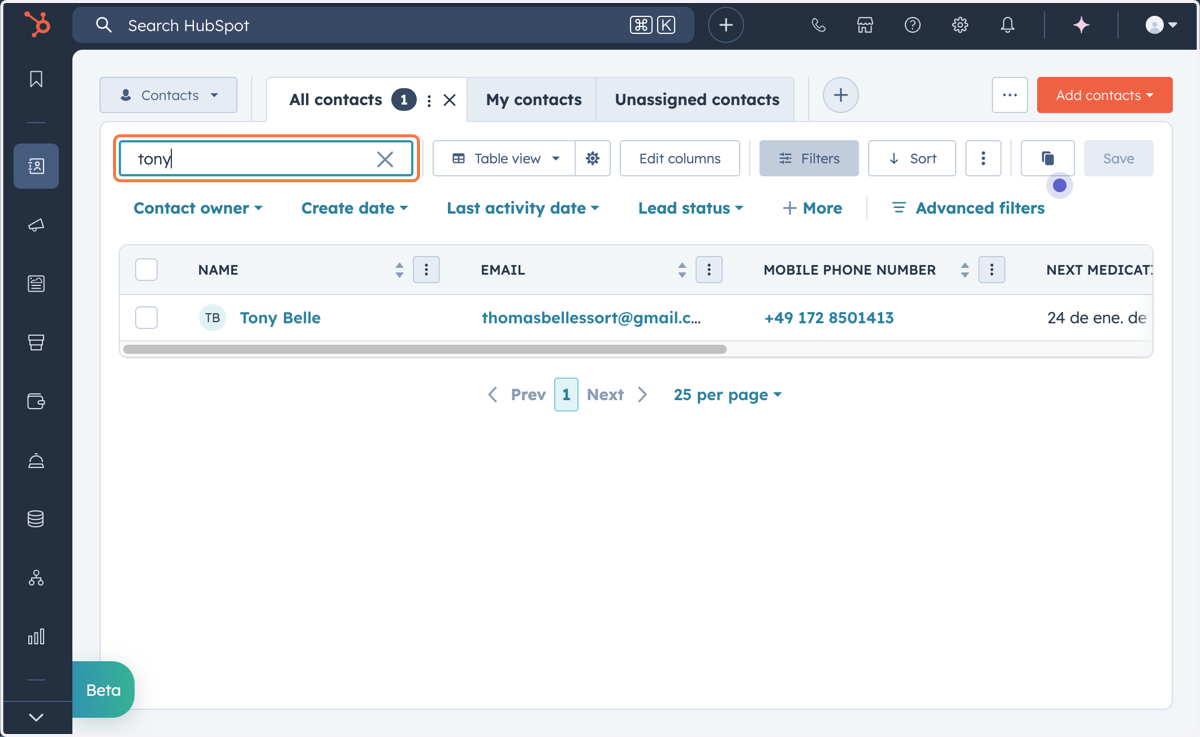The image size is (1200, 737).
Task: Open the CRM contacts icon in sidebar
Action: click(x=36, y=166)
